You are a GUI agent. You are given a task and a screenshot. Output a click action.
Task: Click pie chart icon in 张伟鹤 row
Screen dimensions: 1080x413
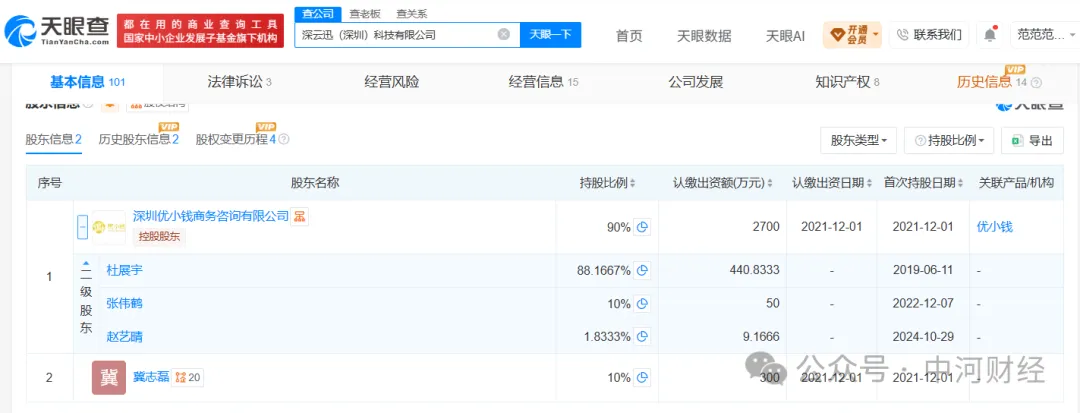tap(643, 304)
